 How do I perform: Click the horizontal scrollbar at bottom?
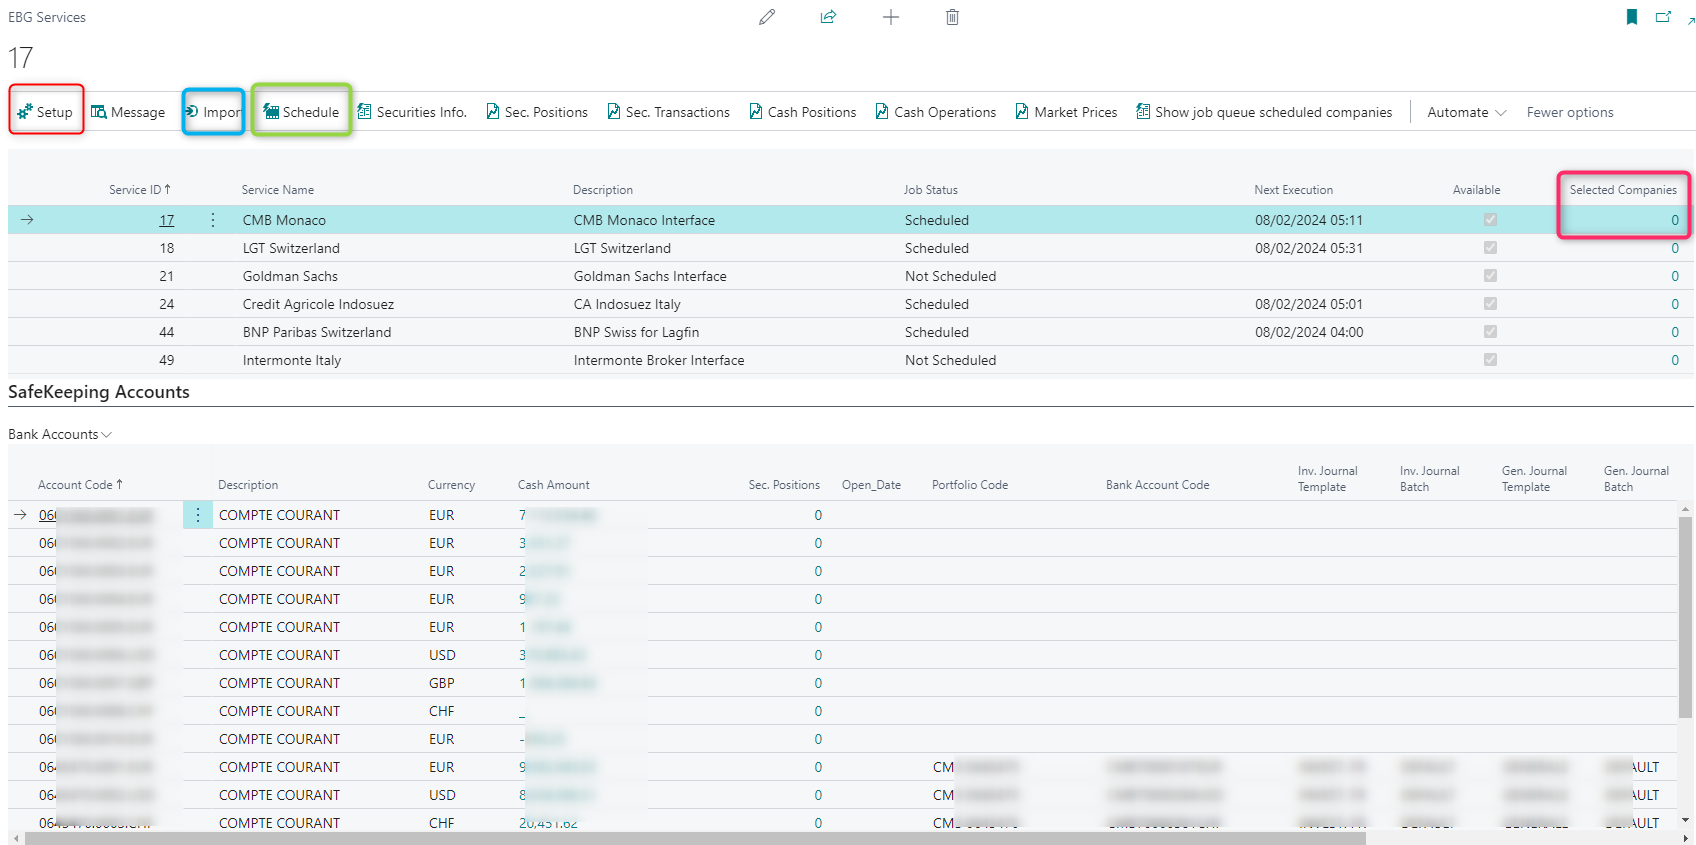695,838
